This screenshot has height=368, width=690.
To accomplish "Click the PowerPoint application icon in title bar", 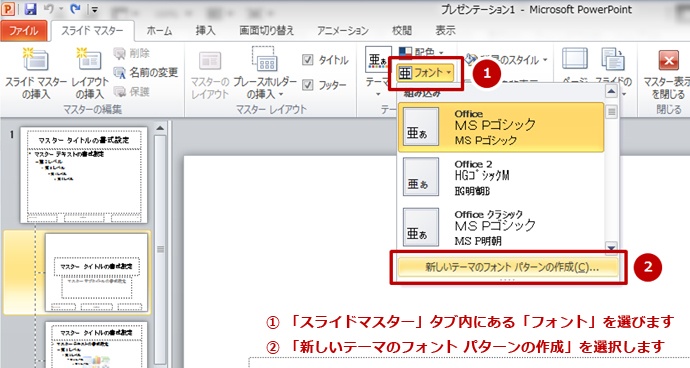I will 8,8.
